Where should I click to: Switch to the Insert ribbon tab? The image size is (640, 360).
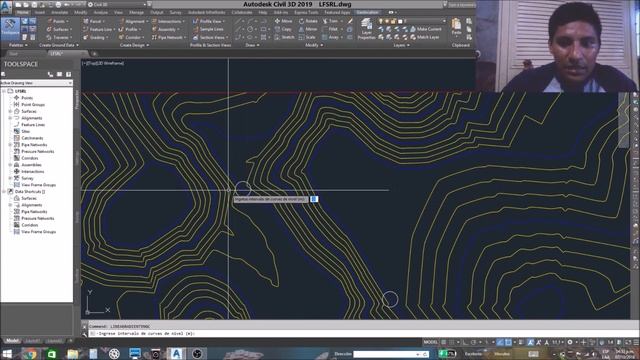point(40,13)
